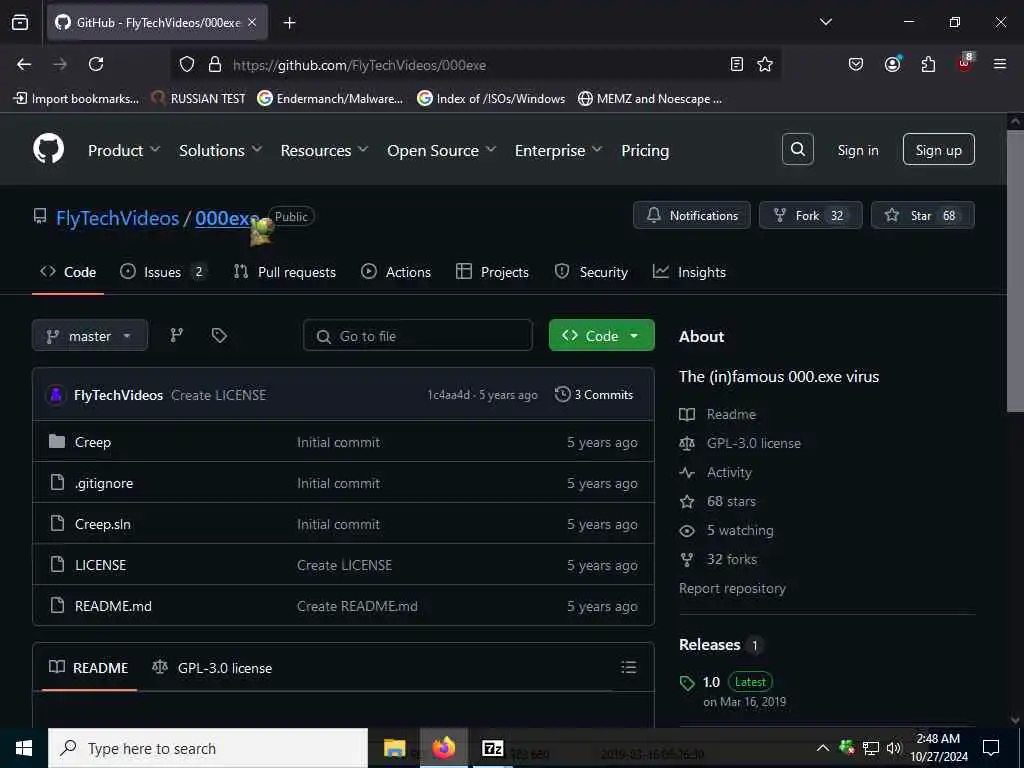1024x768 pixels.
Task: Open the Creep.sln file
Action: [x=103, y=524]
